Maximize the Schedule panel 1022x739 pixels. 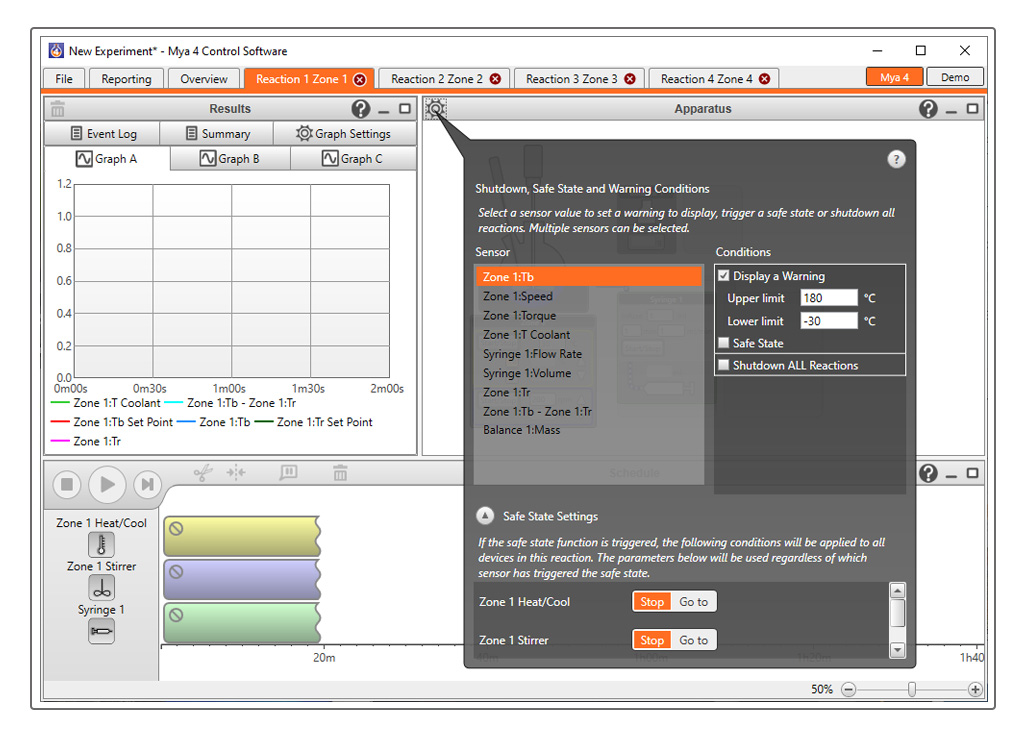coord(972,473)
